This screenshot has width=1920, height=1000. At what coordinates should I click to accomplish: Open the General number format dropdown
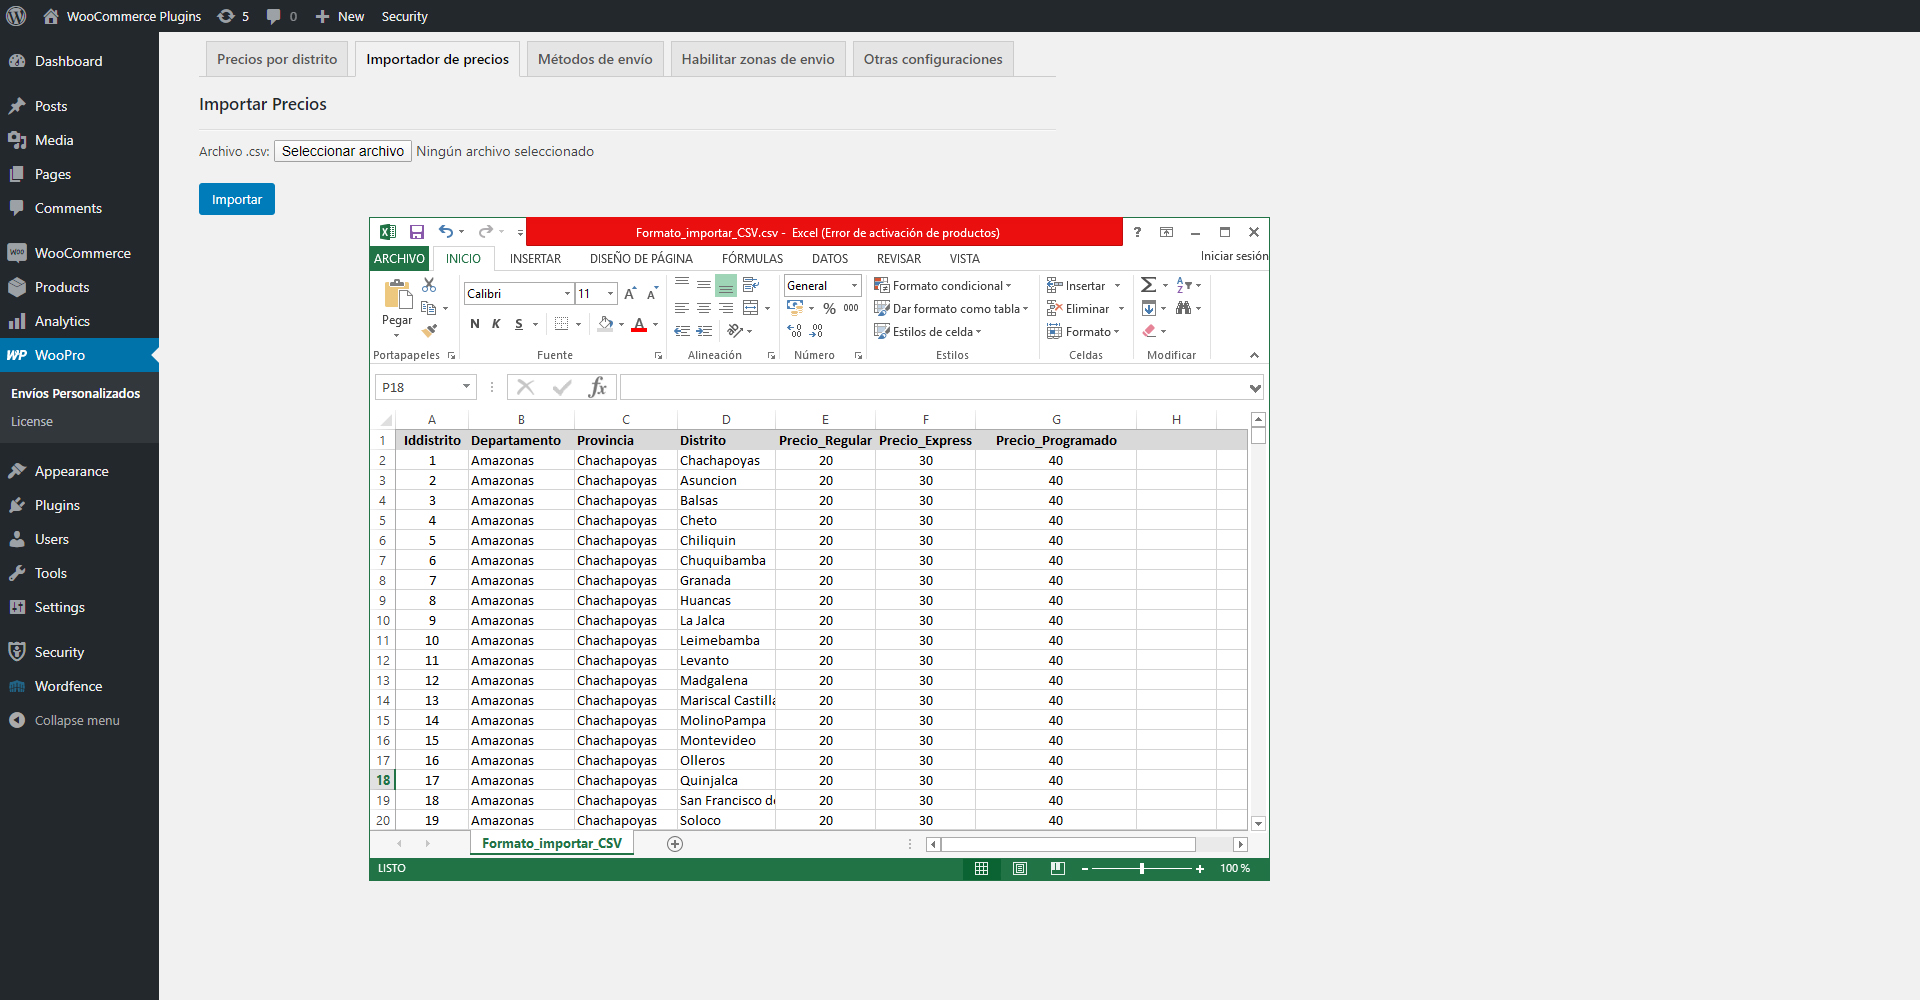[x=854, y=285]
